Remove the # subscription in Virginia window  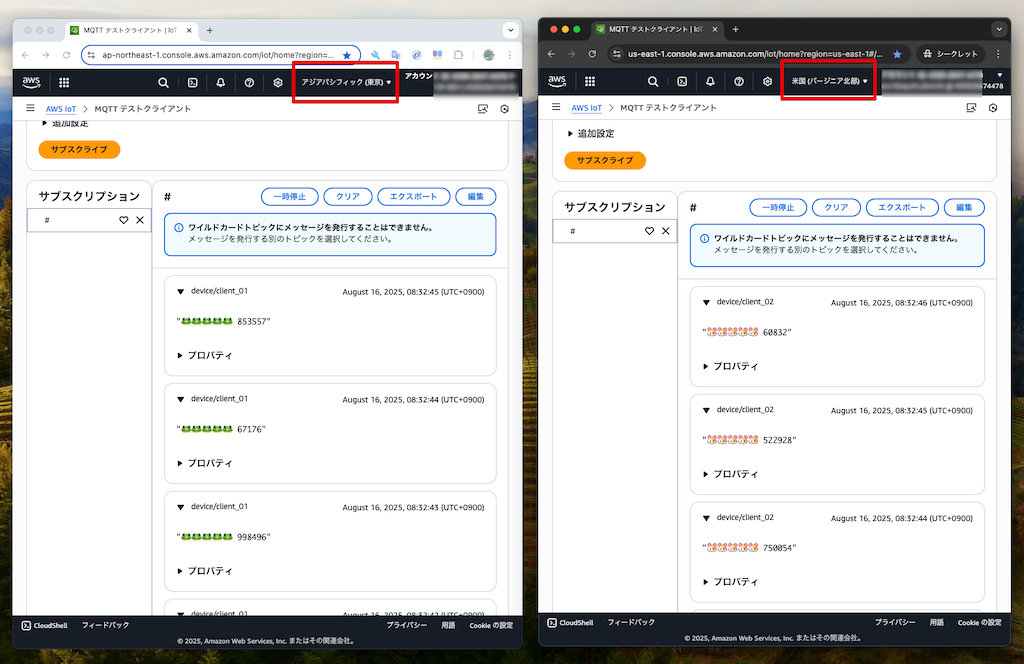pos(665,230)
